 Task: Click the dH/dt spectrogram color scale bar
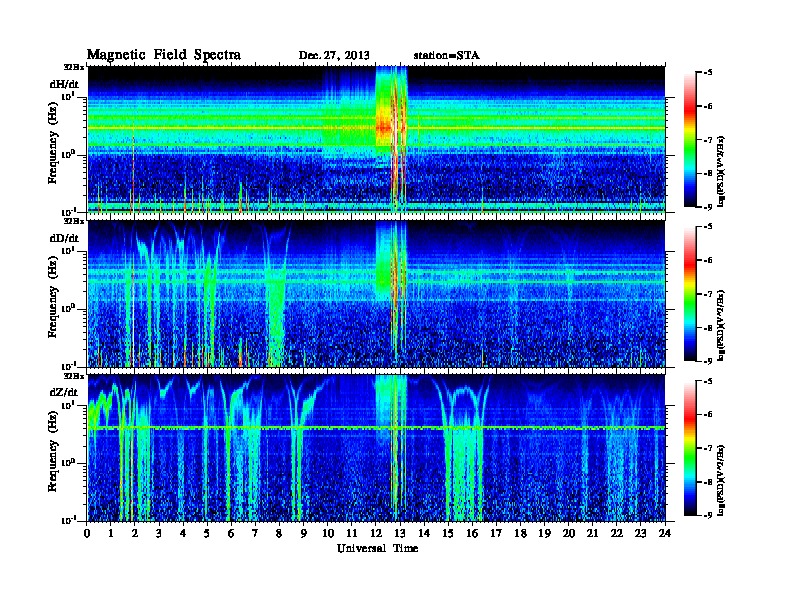[689, 139]
